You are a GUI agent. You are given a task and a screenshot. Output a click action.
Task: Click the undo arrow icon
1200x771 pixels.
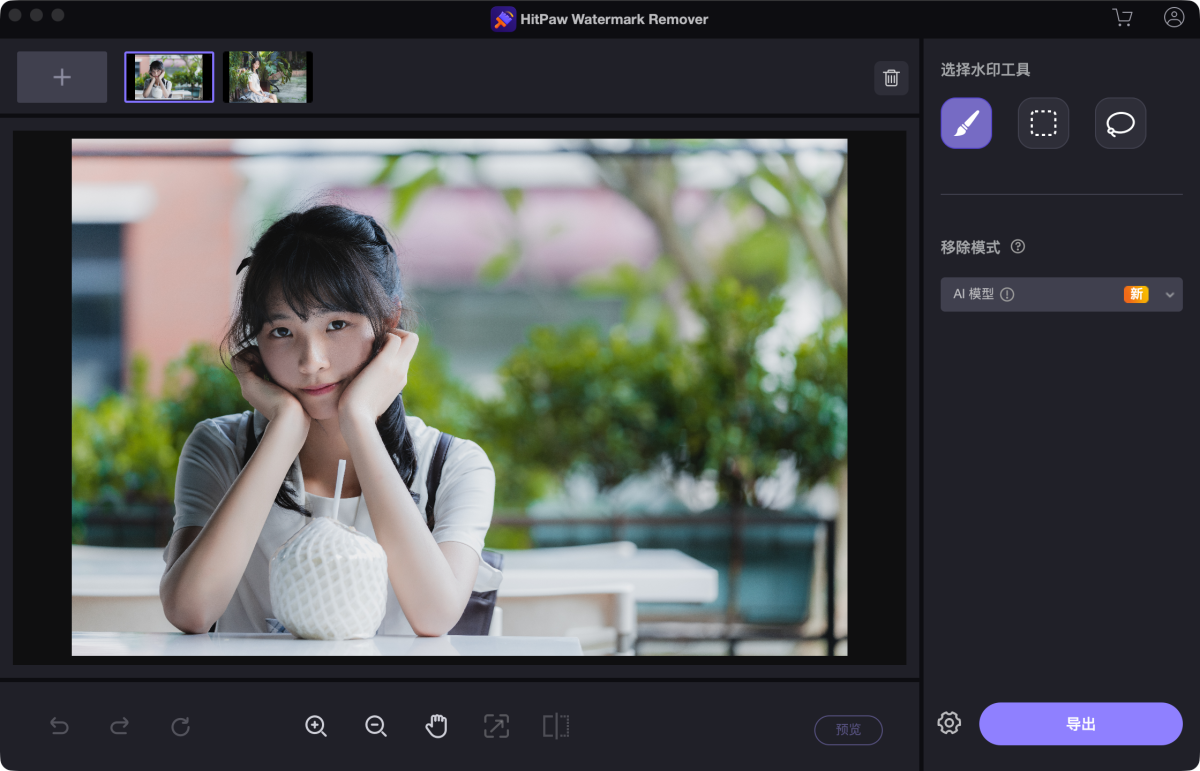(x=60, y=727)
